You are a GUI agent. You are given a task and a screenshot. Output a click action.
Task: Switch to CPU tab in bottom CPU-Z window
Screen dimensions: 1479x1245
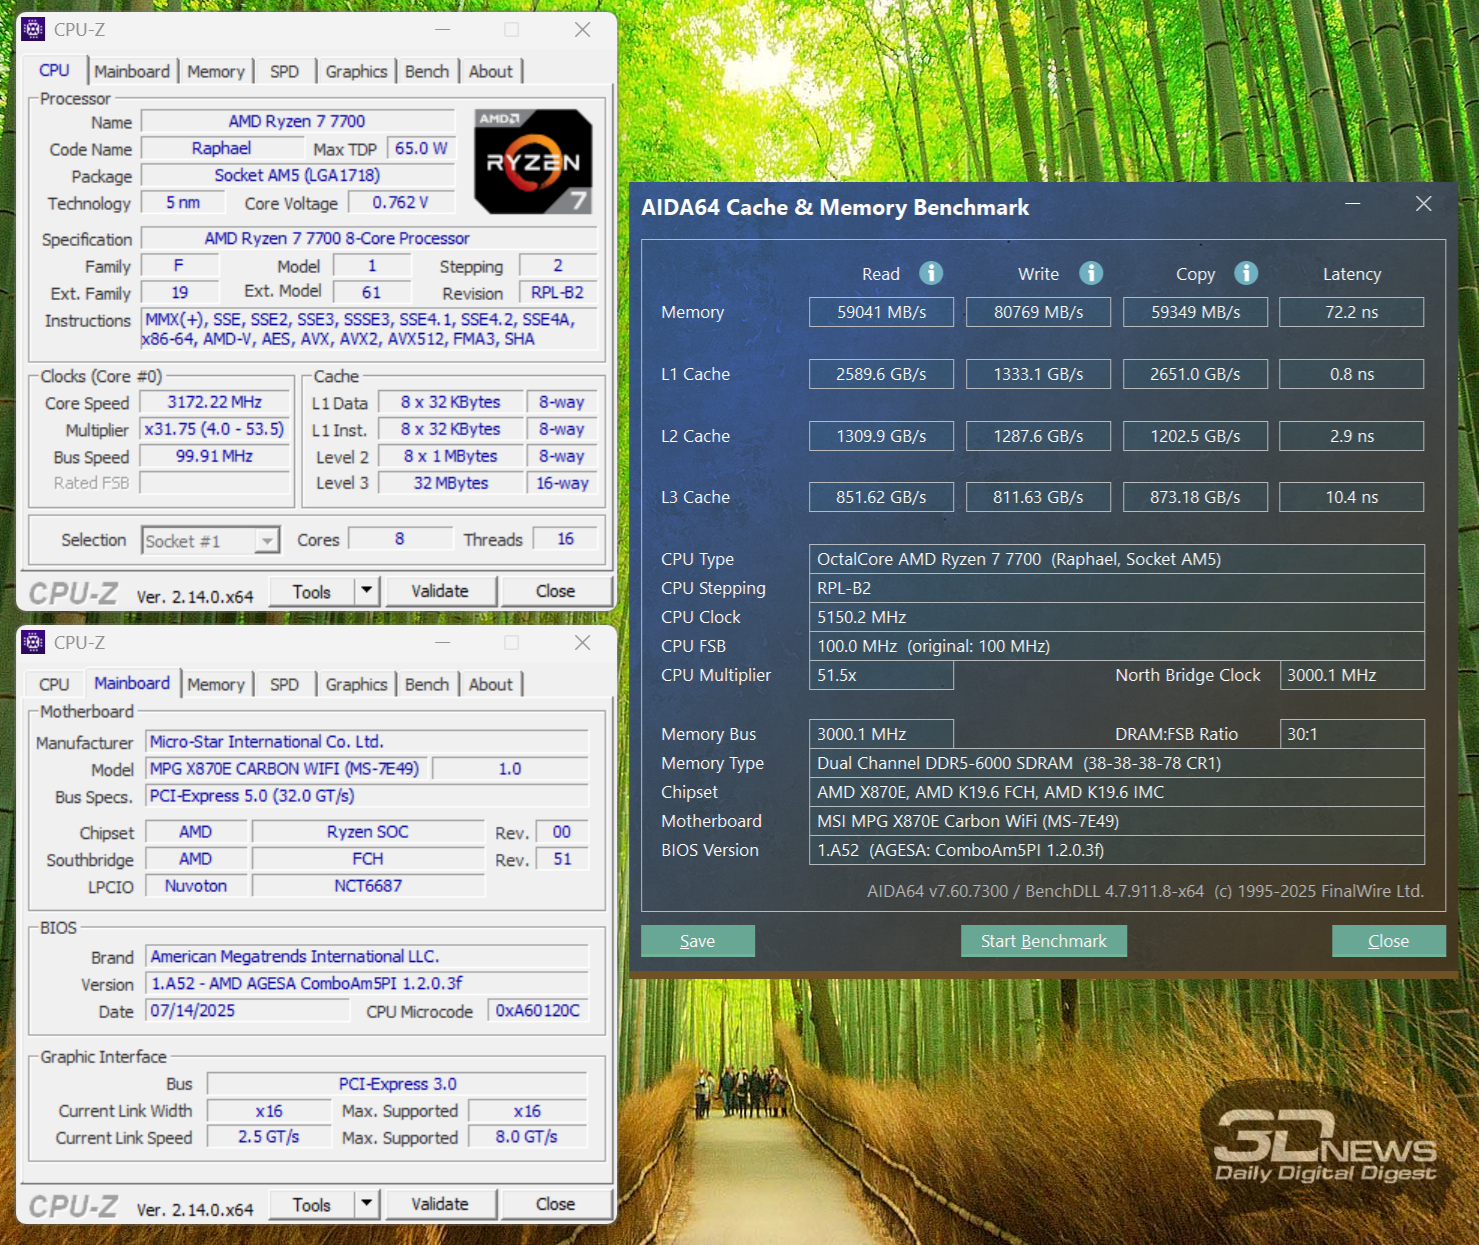pyautogui.click(x=54, y=684)
